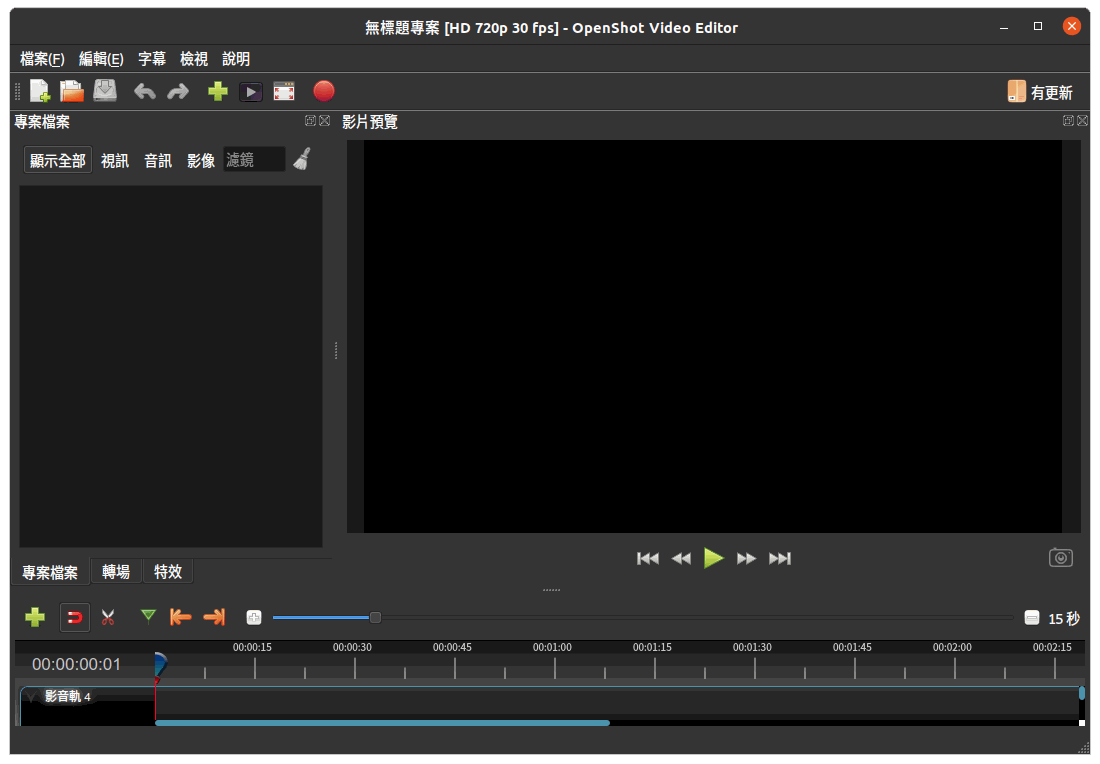Screen dimensions: 1100x764
Task: Open the 檢視 menu
Action: [194, 59]
